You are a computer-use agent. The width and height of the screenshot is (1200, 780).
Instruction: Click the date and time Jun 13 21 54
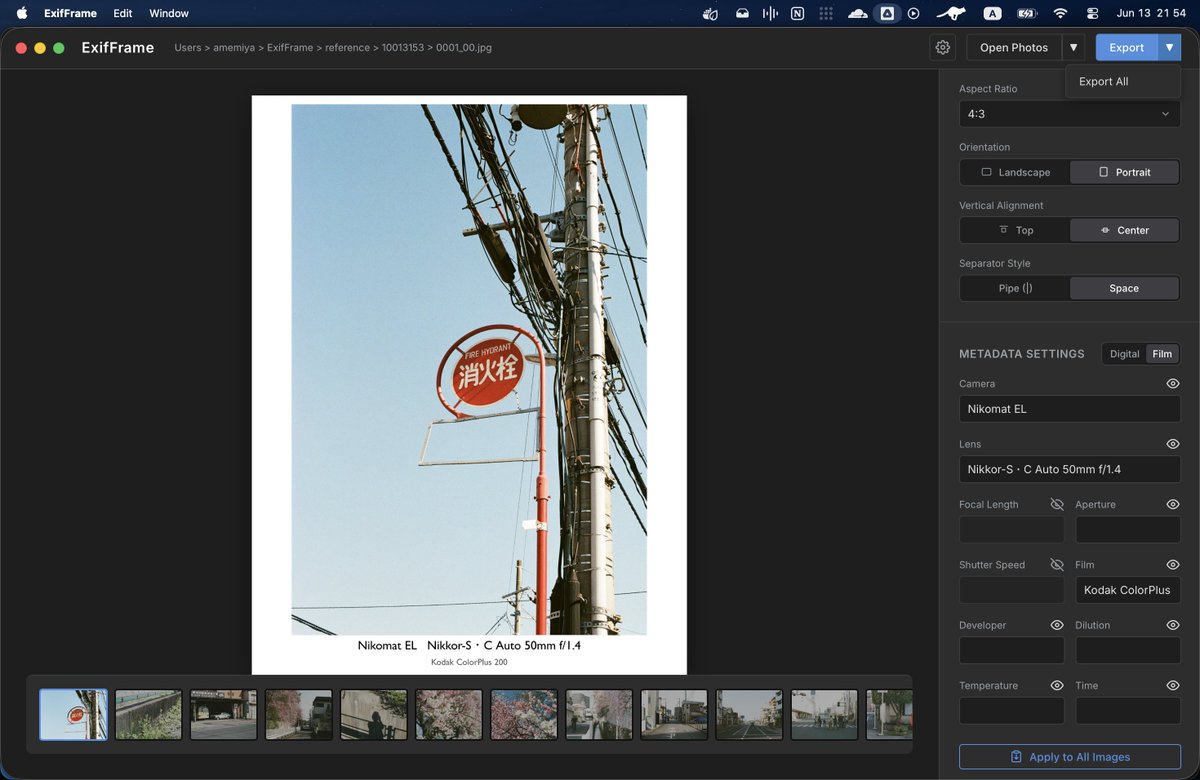point(1151,13)
